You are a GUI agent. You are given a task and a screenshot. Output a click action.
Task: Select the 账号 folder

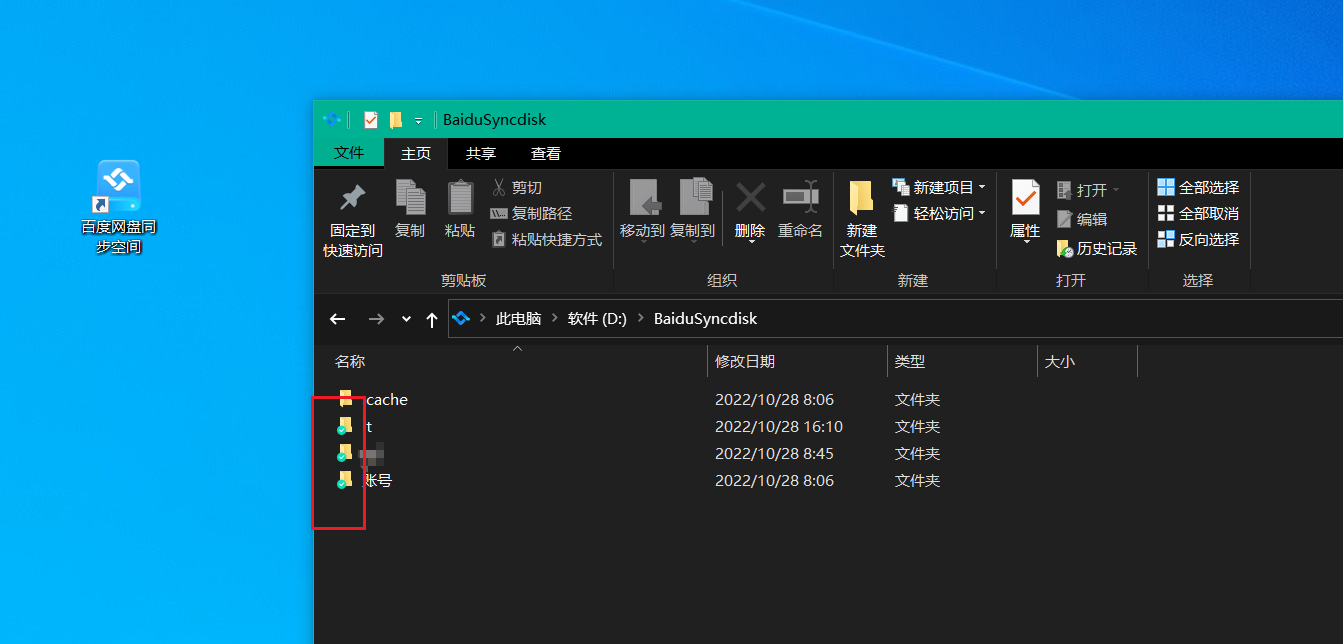(x=365, y=480)
